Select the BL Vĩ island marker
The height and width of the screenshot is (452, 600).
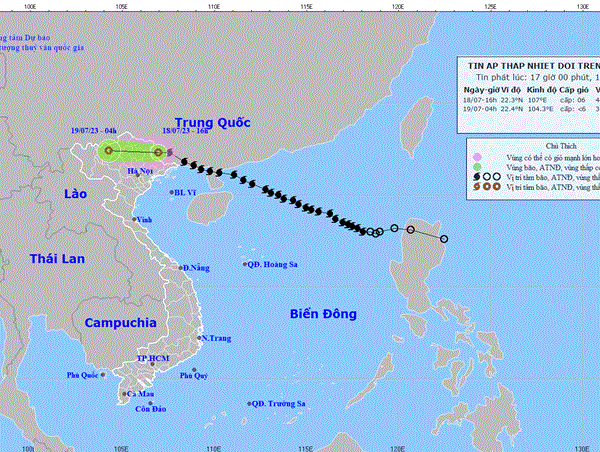pyautogui.click(x=166, y=192)
